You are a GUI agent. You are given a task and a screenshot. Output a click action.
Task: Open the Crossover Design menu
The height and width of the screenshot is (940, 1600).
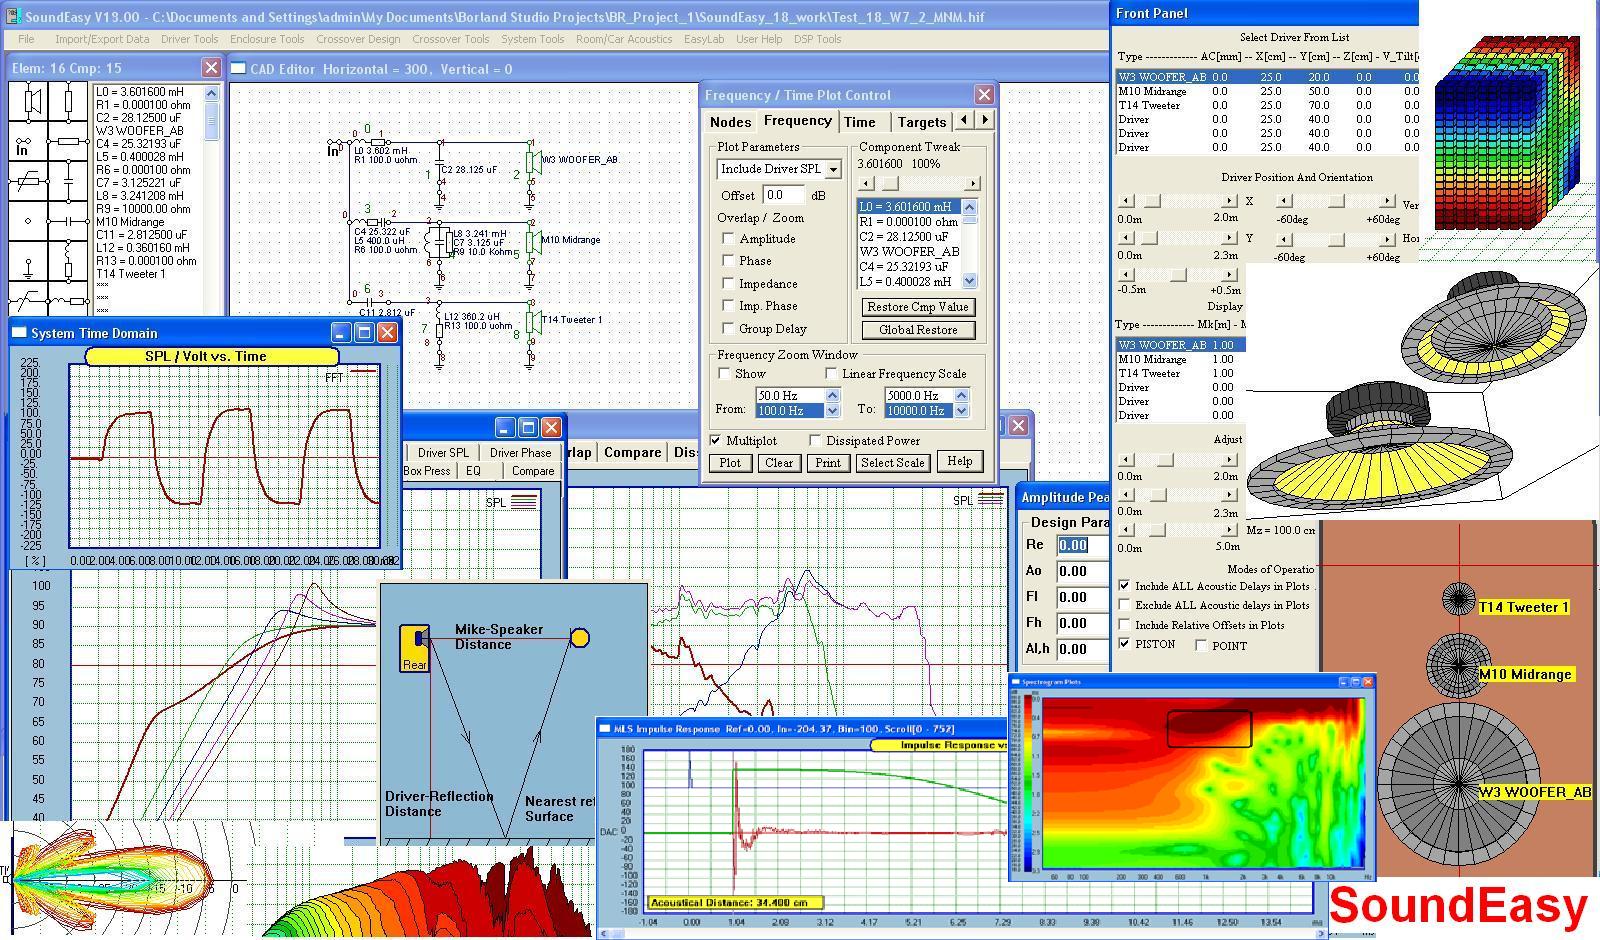point(358,39)
